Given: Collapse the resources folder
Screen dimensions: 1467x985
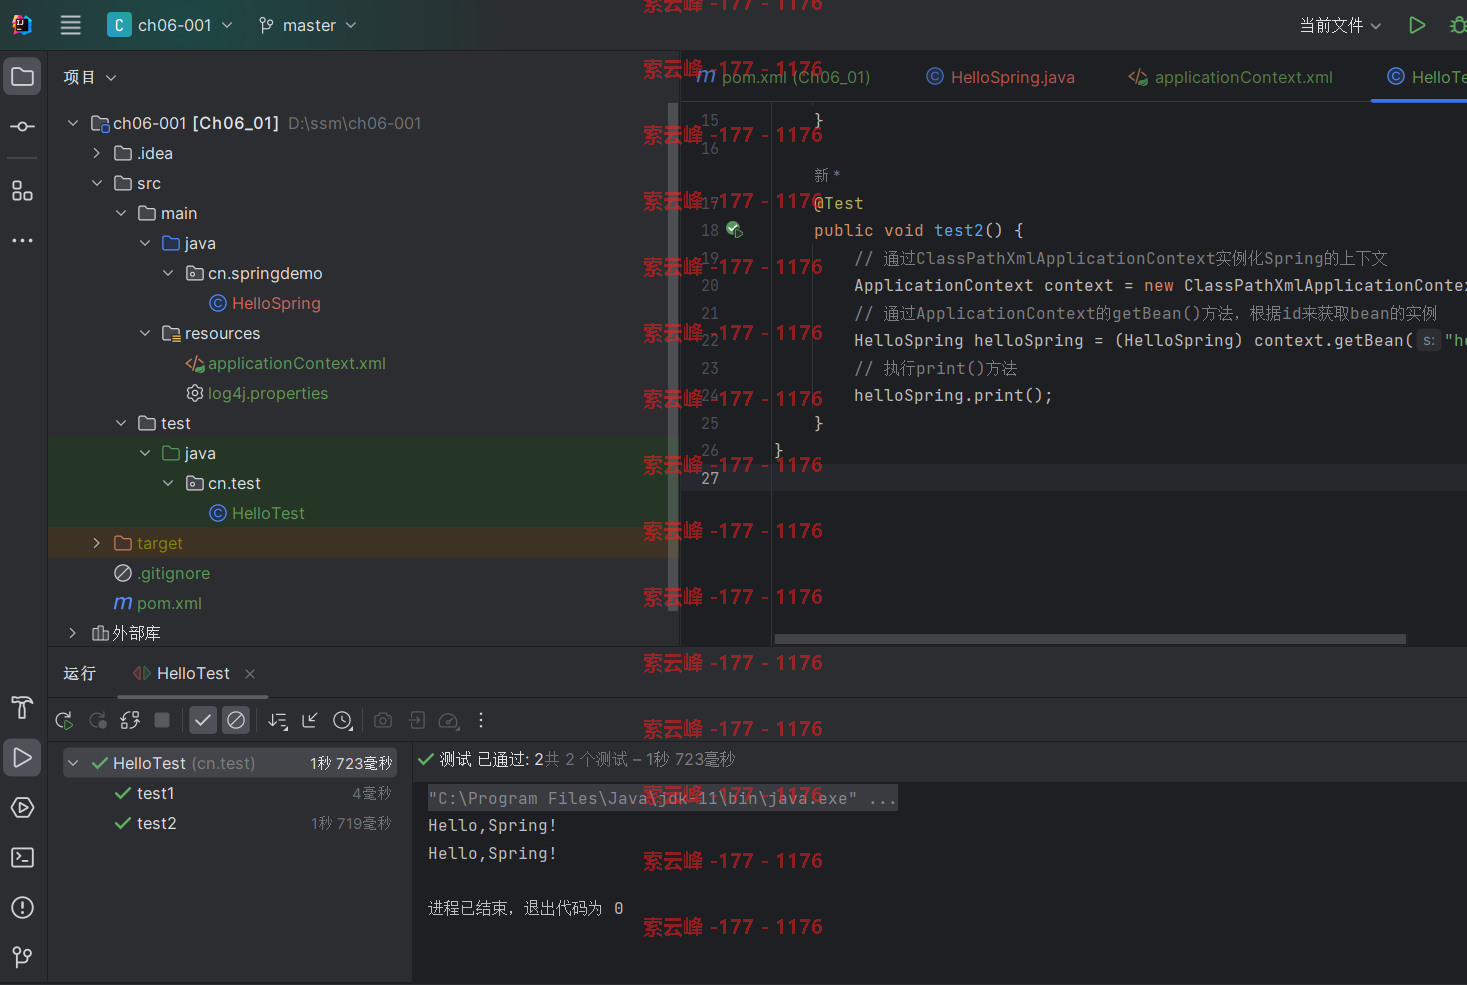Looking at the screenshot, I should pos(145,333).
